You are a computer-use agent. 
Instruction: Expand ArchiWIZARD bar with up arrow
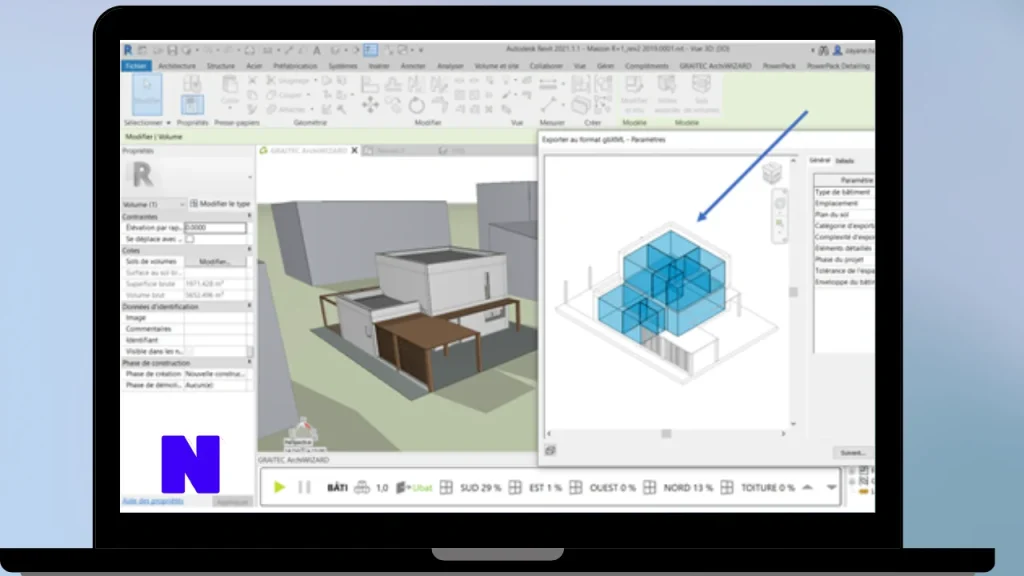tap(808, 487)
